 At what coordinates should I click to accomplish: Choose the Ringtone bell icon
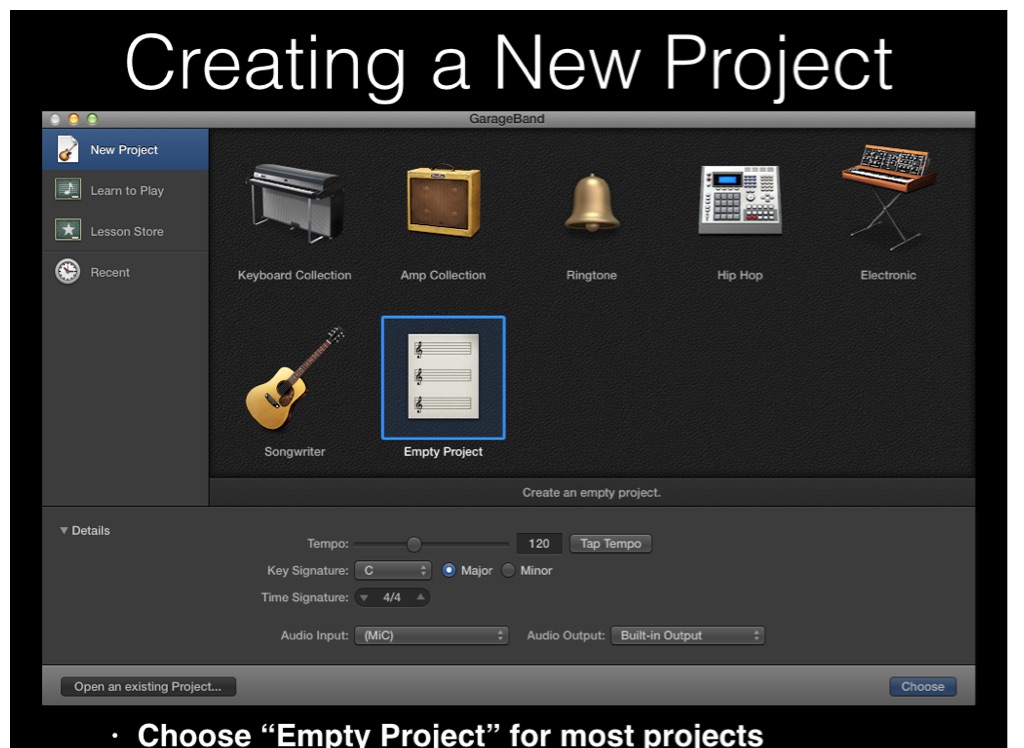pyautogui.click(x=592, y=203)
